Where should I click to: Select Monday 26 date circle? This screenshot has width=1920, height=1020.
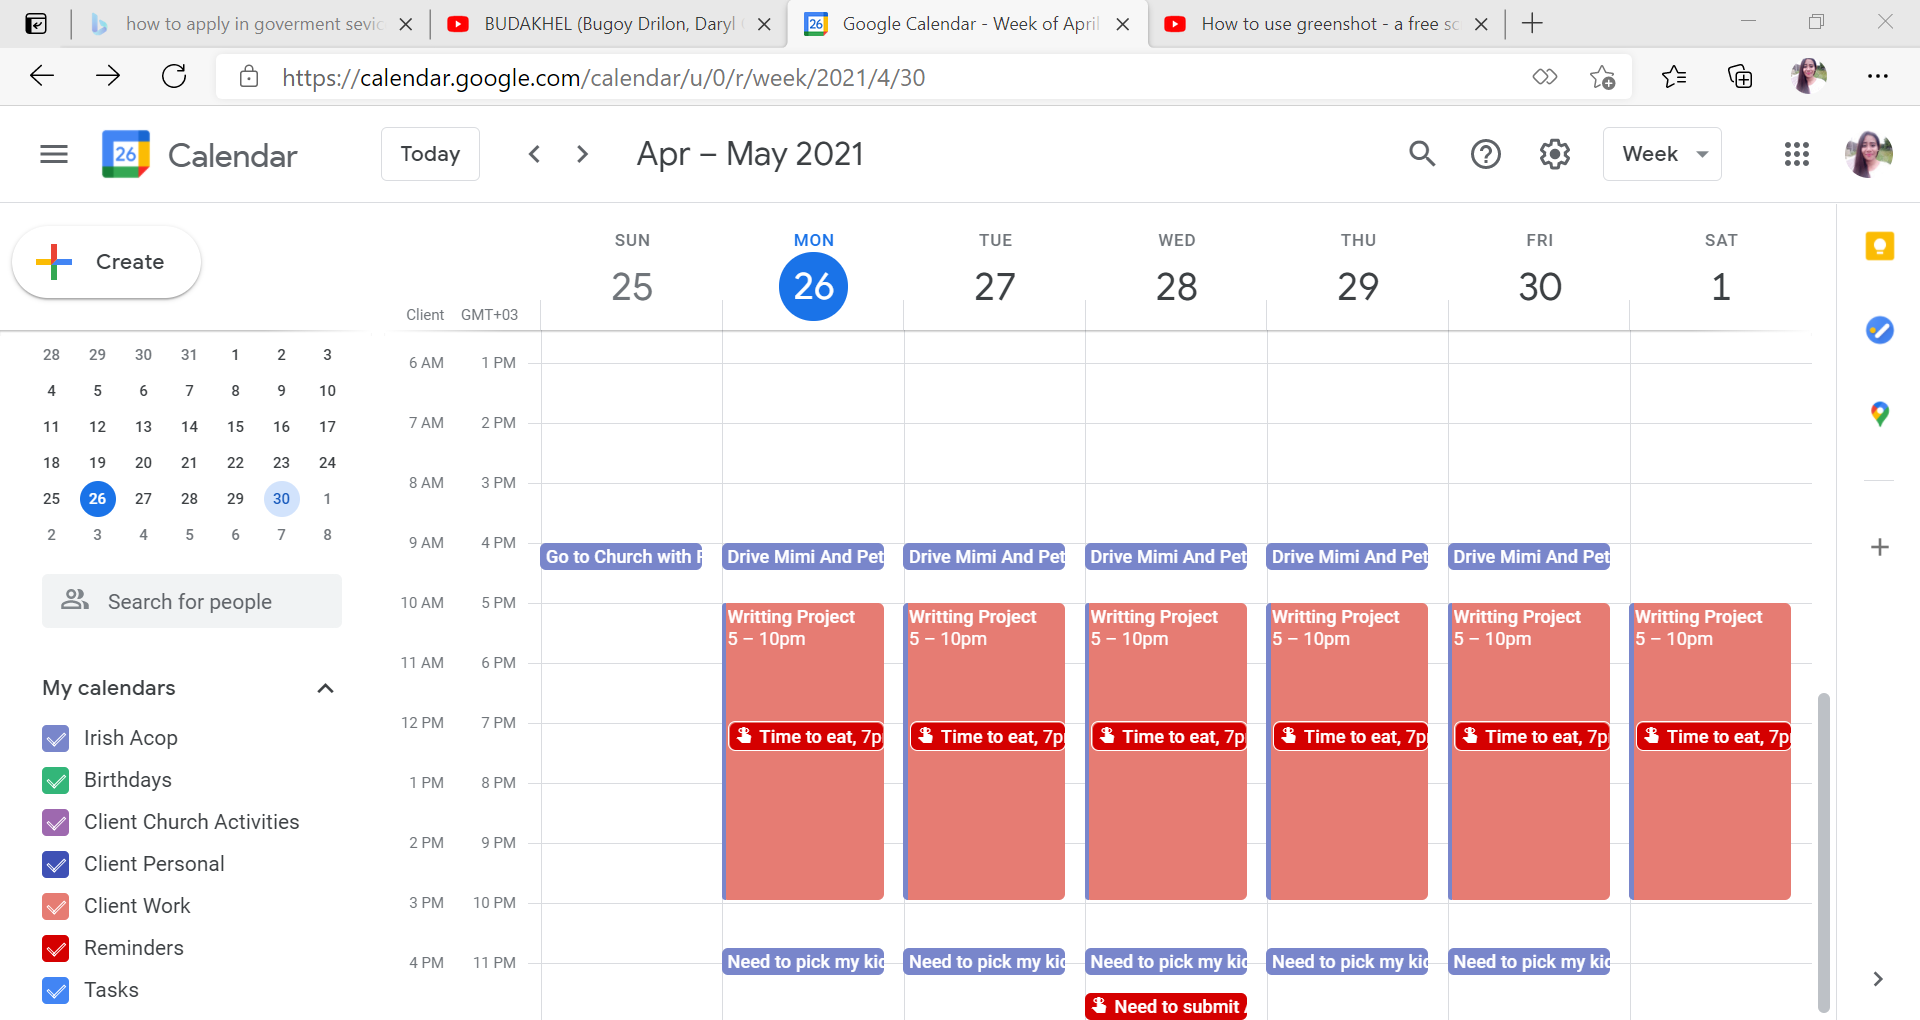813,287
